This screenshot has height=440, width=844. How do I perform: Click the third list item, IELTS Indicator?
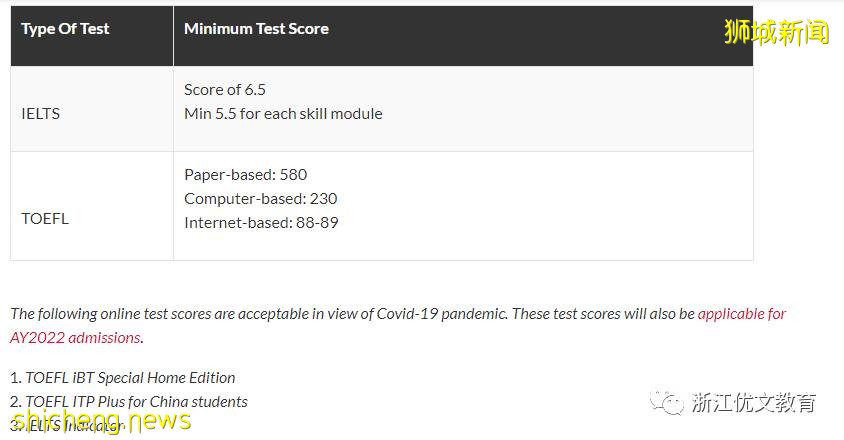[76, 426]
